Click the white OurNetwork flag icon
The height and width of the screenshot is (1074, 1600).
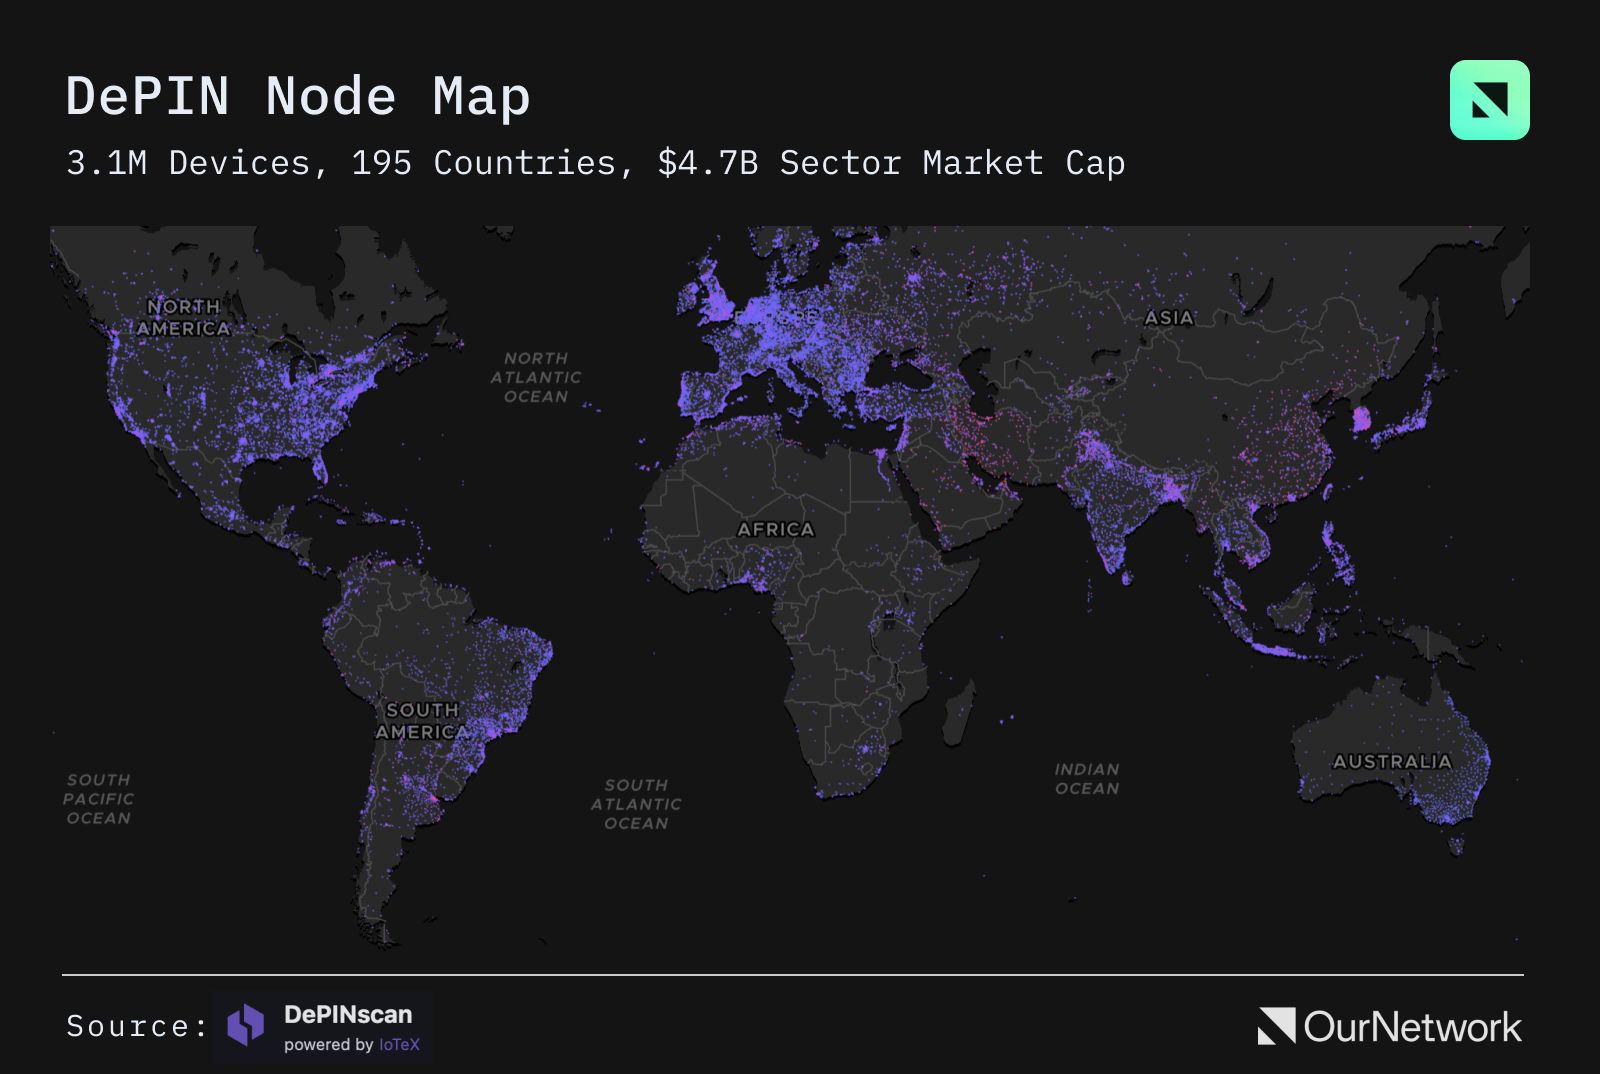(1276, 1026)
